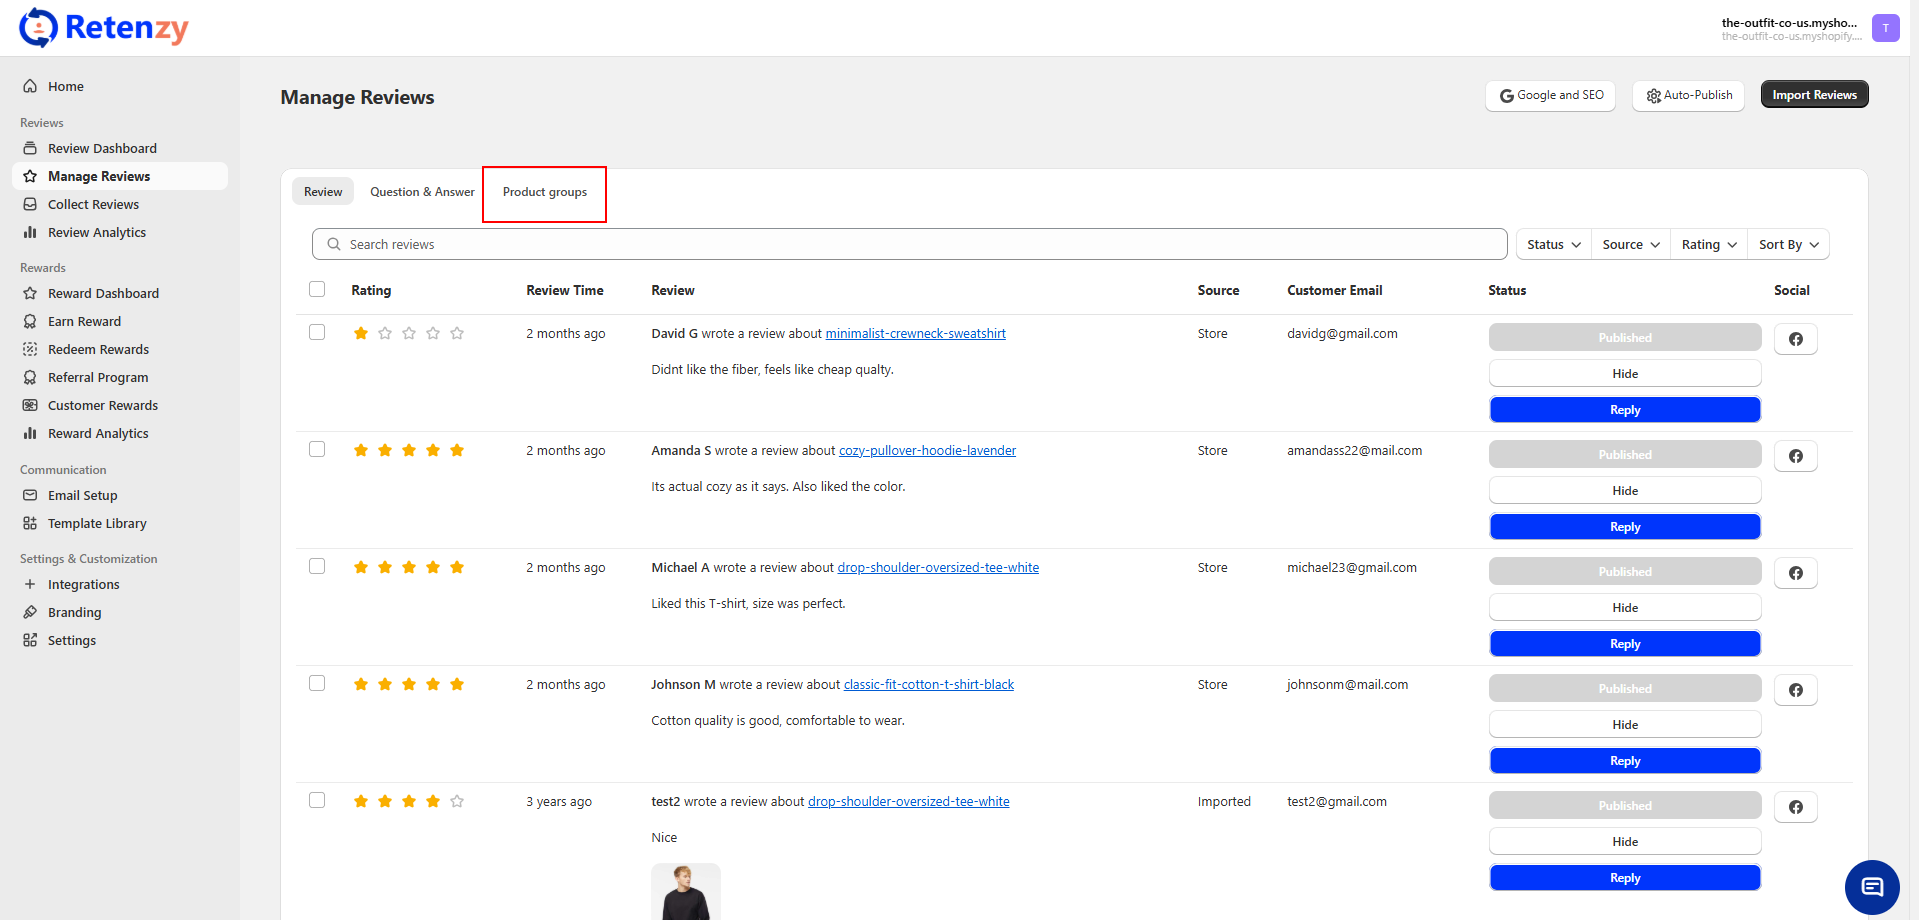
Task: Open the Question & Answer tab
Action: coord(422,192)
